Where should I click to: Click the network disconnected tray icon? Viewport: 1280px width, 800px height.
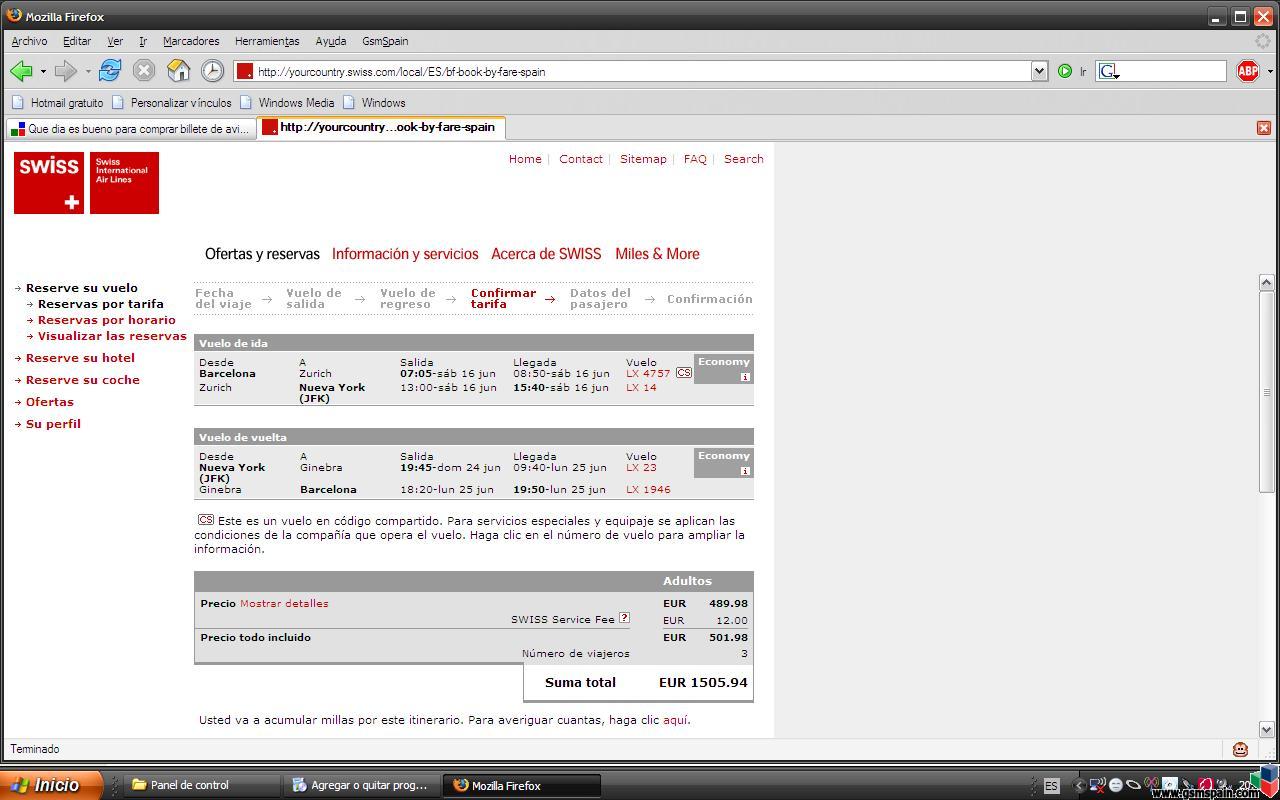[1097, 785]
